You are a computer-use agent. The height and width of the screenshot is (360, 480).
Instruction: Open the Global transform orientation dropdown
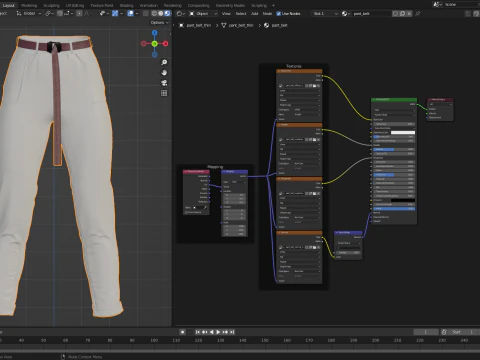(29, 13)
